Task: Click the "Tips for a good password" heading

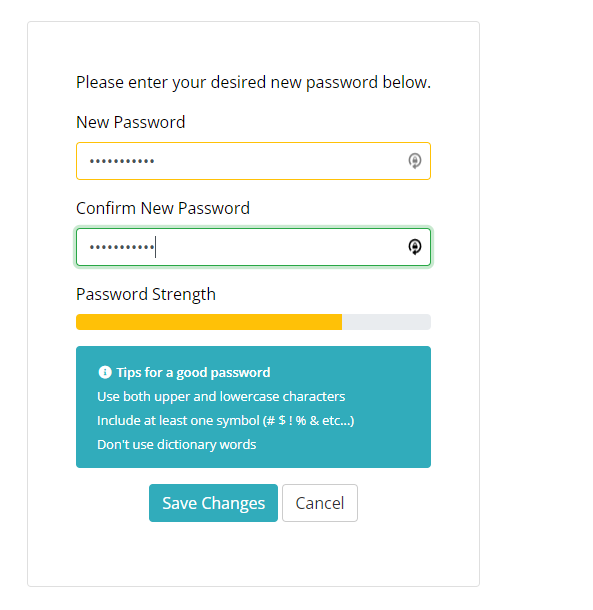Action: [193, 373]
